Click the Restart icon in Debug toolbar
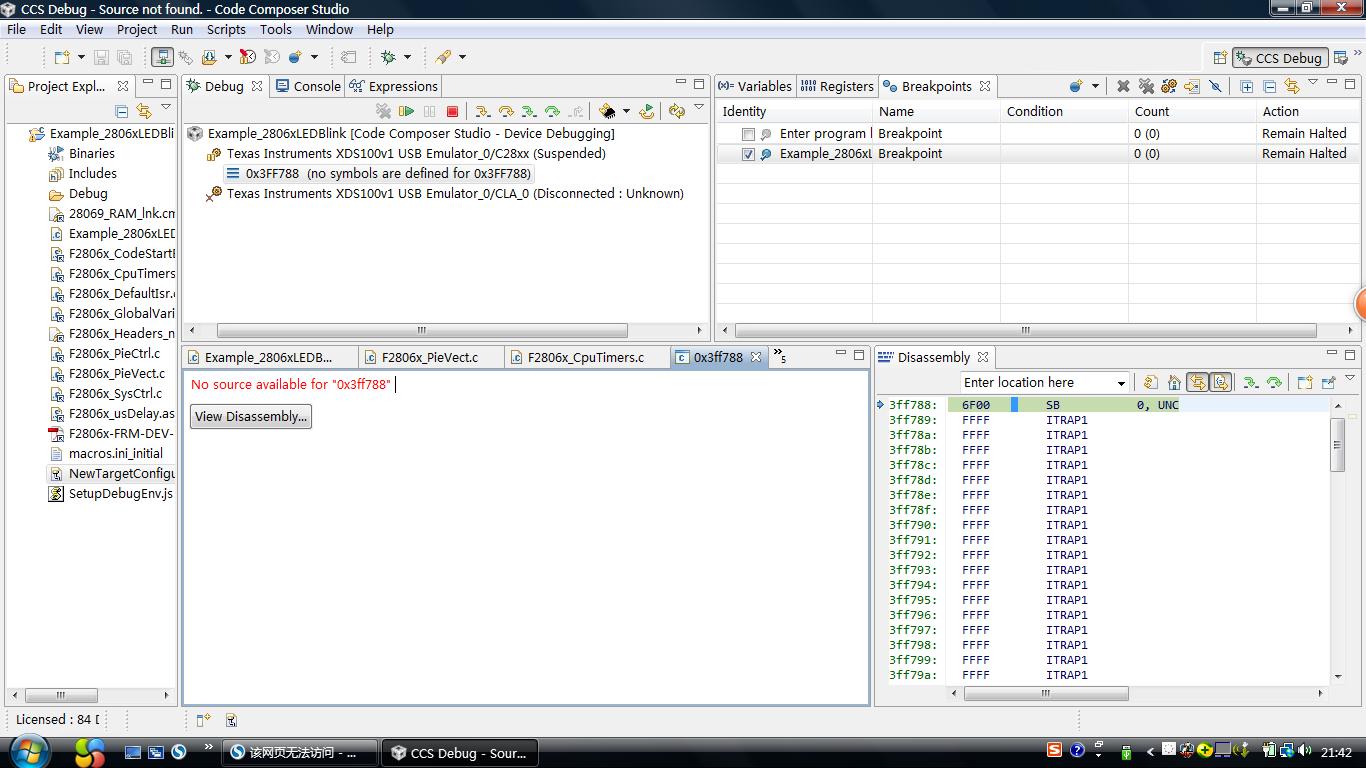The width and height of the screenshot is (1366, 768). click(647, 111)
